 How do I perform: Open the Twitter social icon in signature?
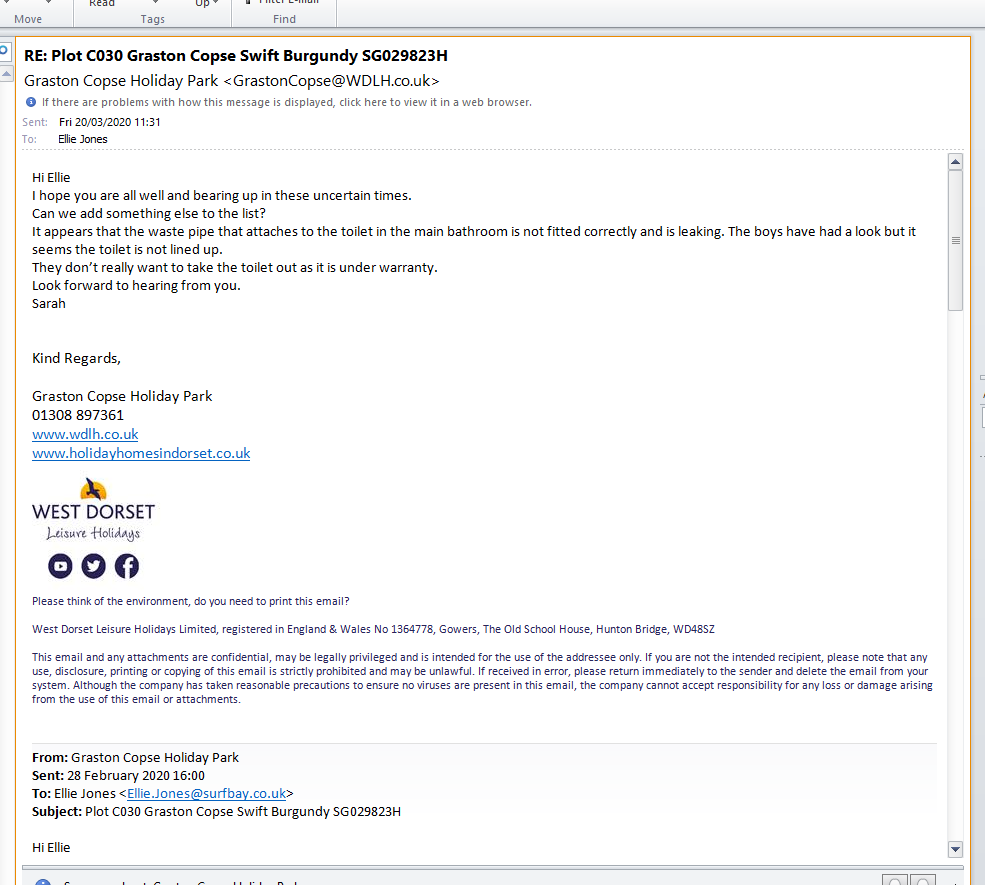[94, 566]
